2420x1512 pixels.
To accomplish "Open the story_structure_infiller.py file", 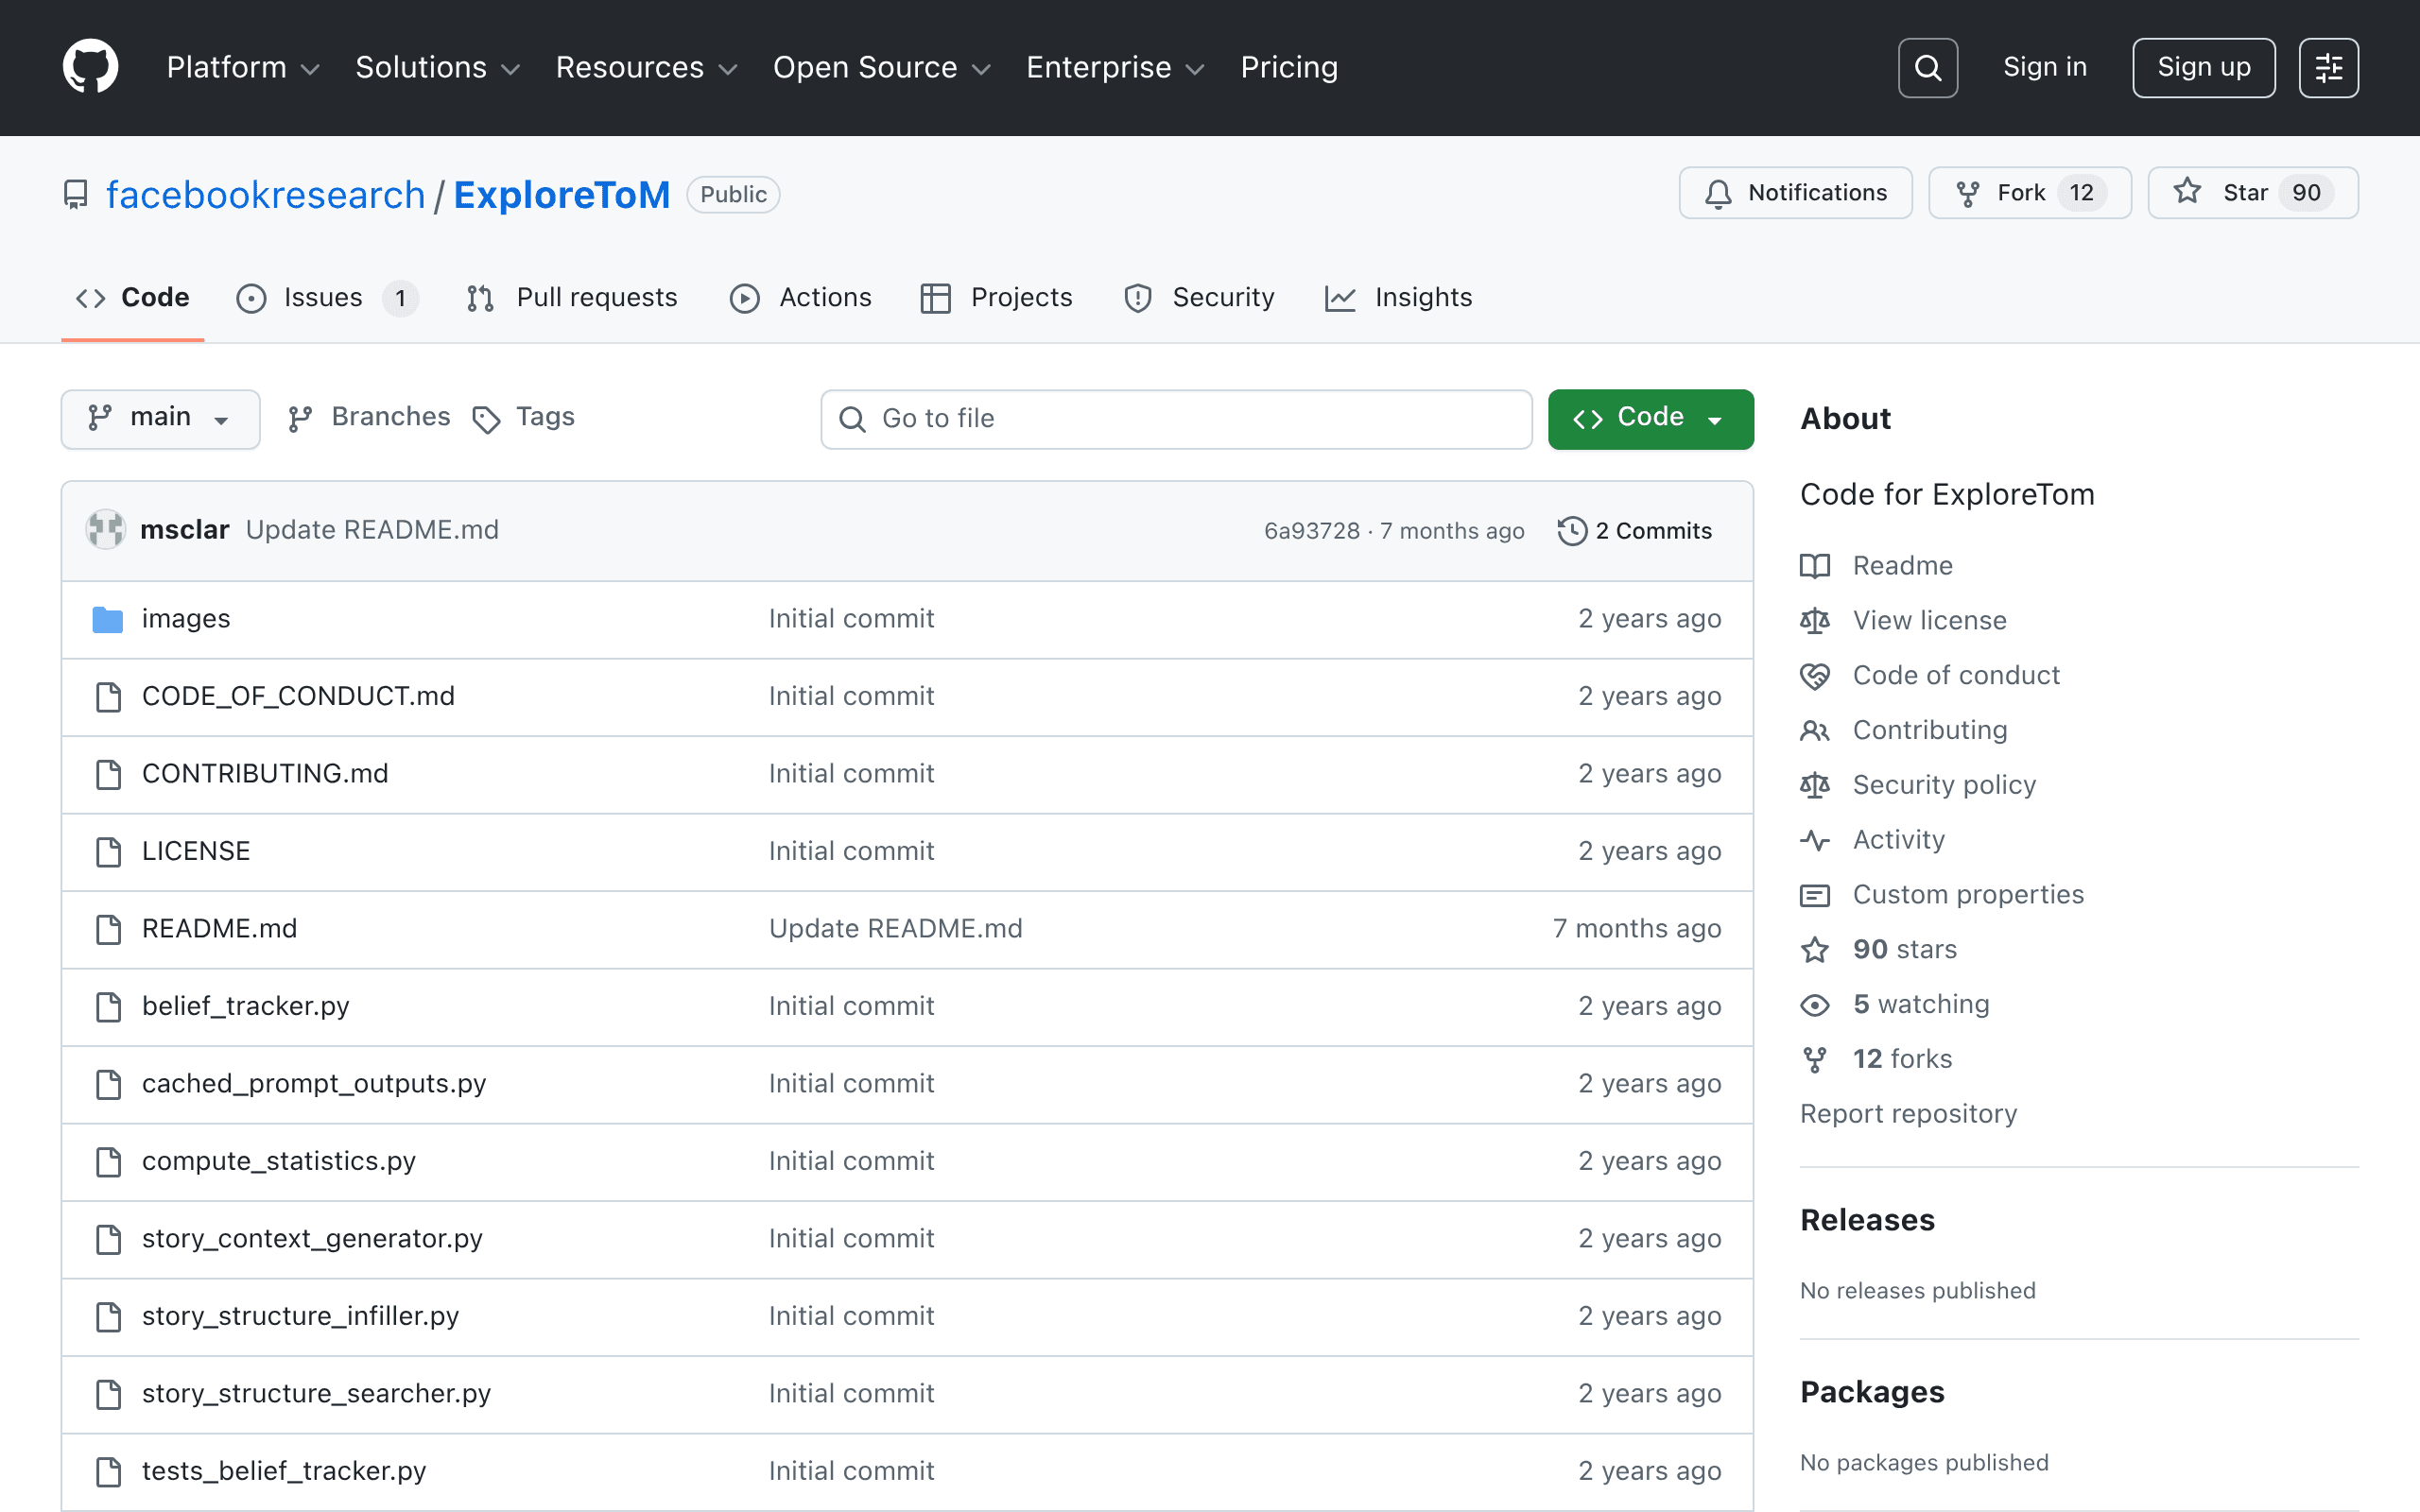I will [x=300, y=1316].
